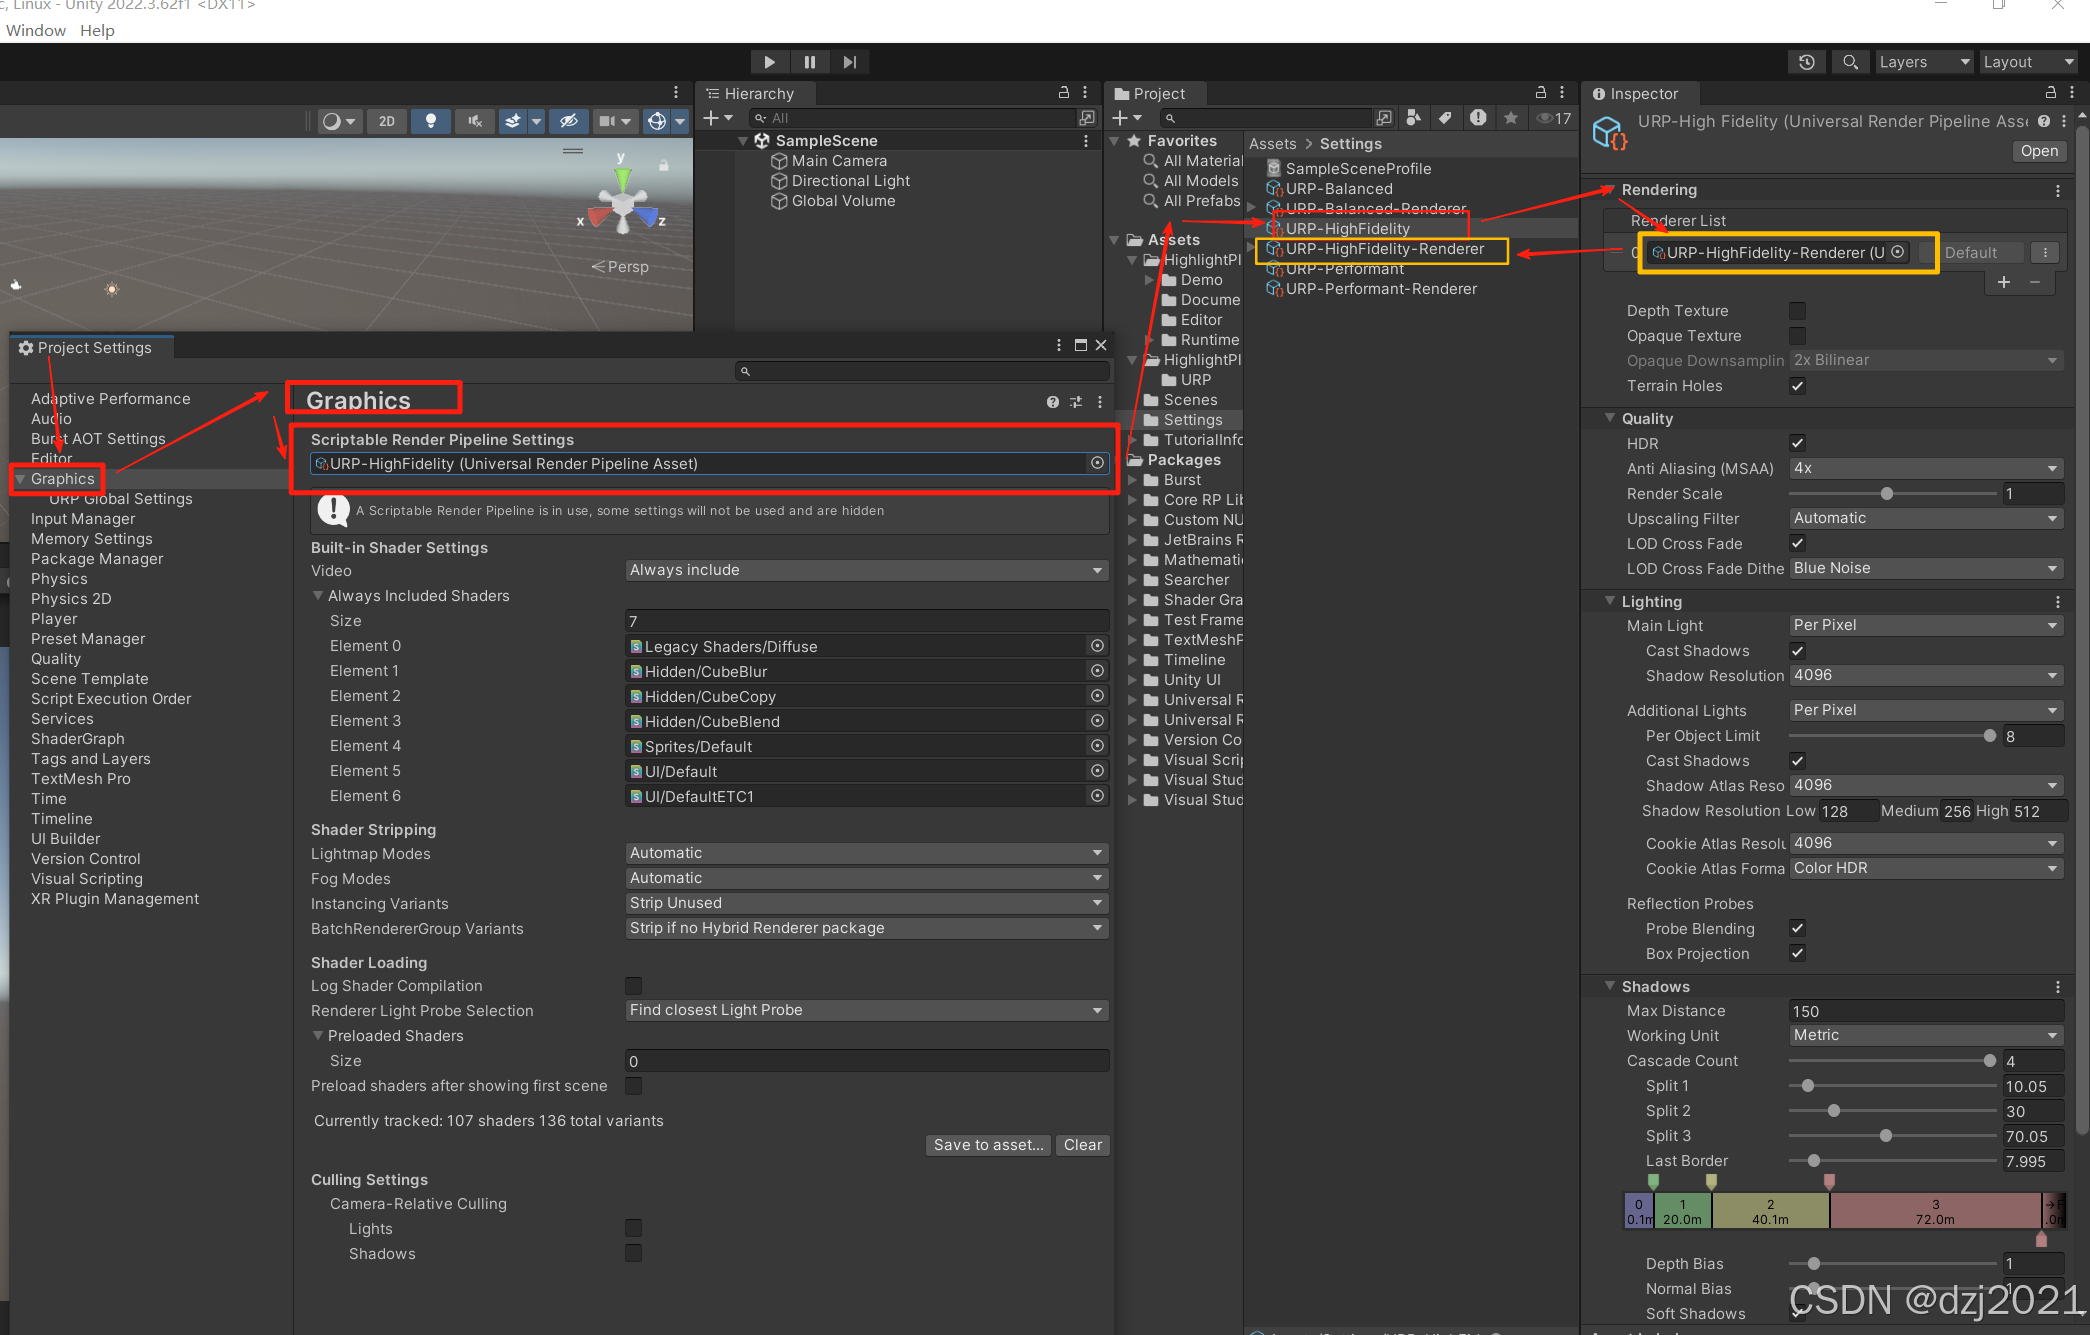Open Instancing Variants dropdown
Screen dimensions: 2090x1335
pyautogui.click(x=866, y=903)
